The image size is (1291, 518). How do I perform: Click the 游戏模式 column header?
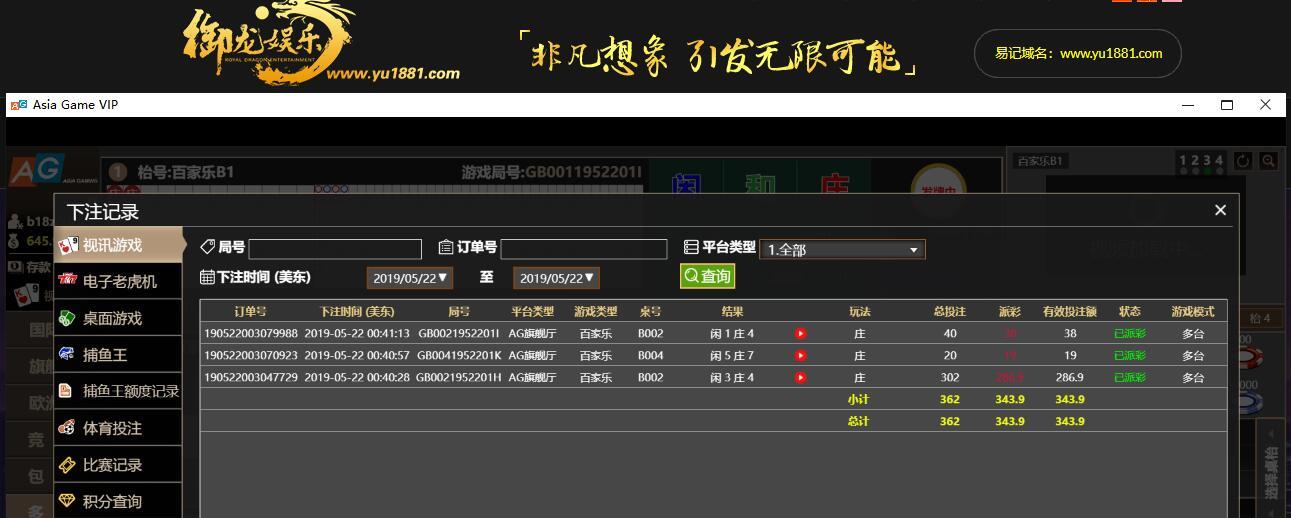click(1193, 311)
